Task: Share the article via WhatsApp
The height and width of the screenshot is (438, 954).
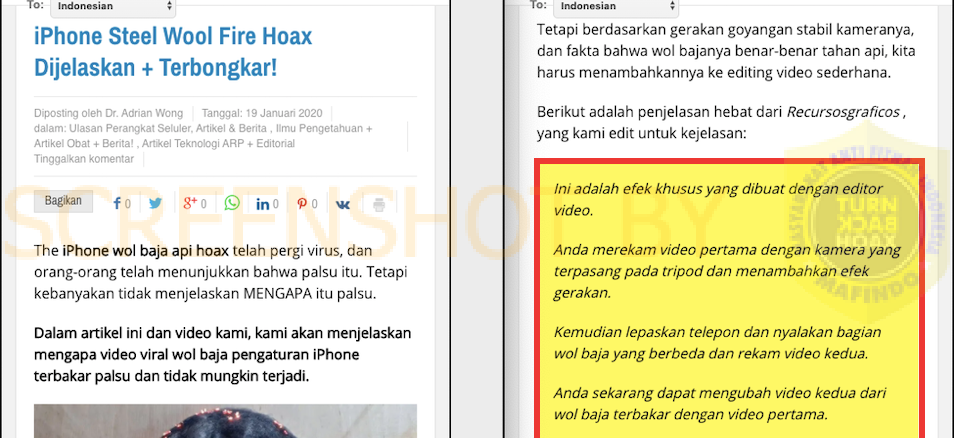Action: click(x=232, y=203)
